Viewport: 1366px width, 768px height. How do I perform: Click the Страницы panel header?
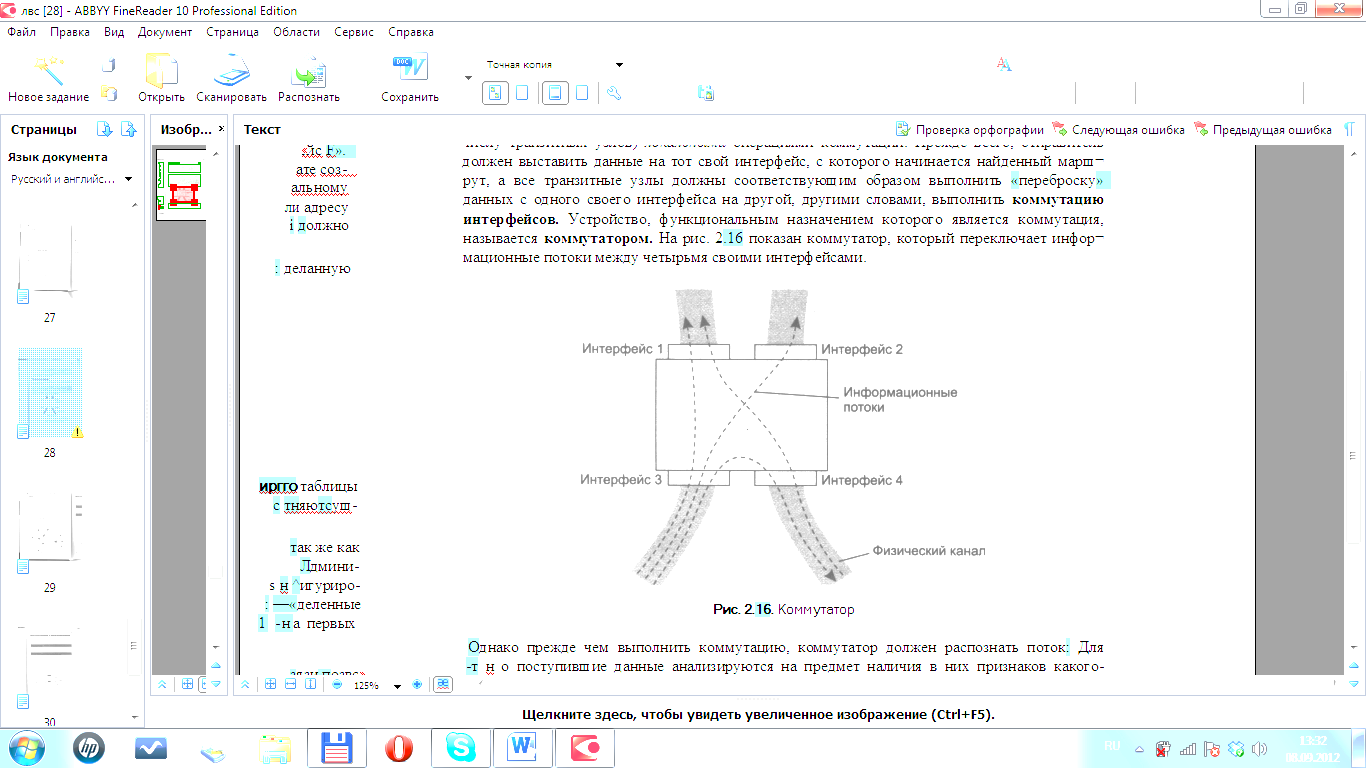click(44, 129)
